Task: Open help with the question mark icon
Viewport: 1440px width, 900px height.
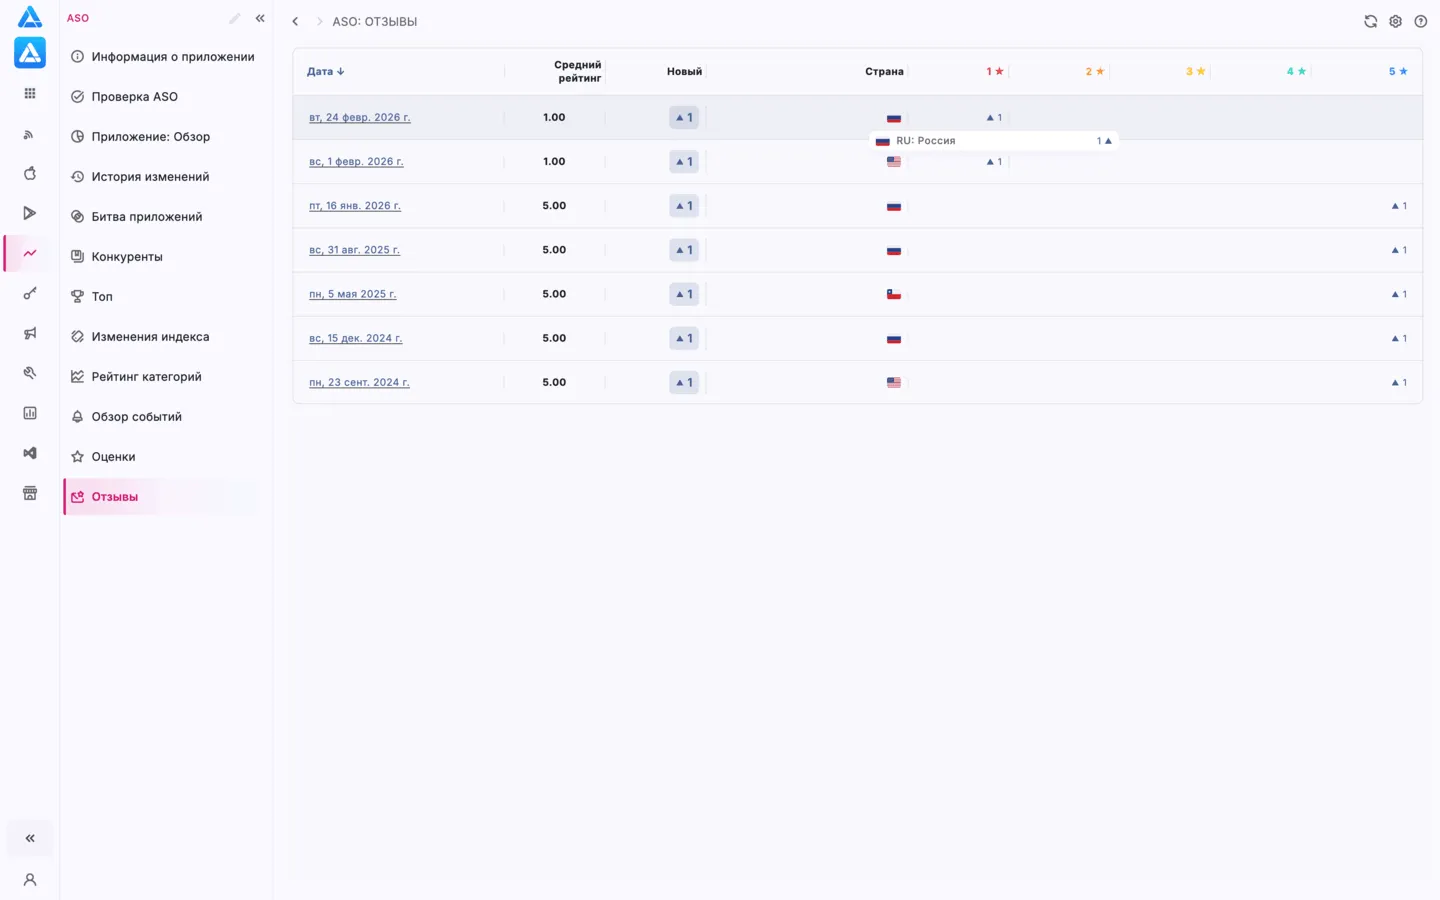Action: 1421,21
